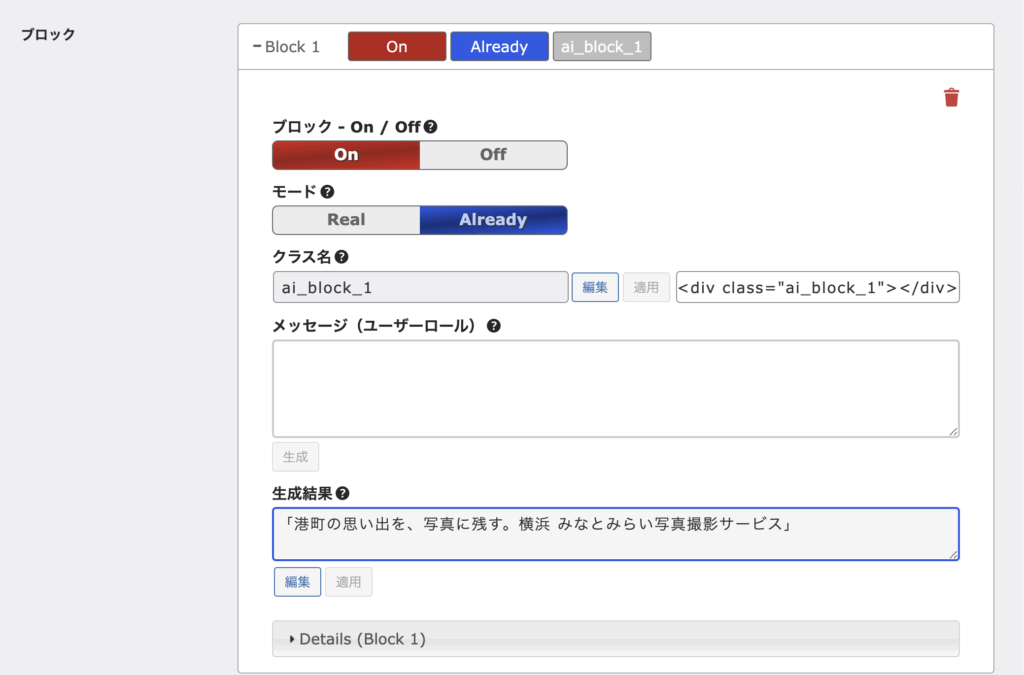Expand Details (Block 1) section

pos(362,639)
